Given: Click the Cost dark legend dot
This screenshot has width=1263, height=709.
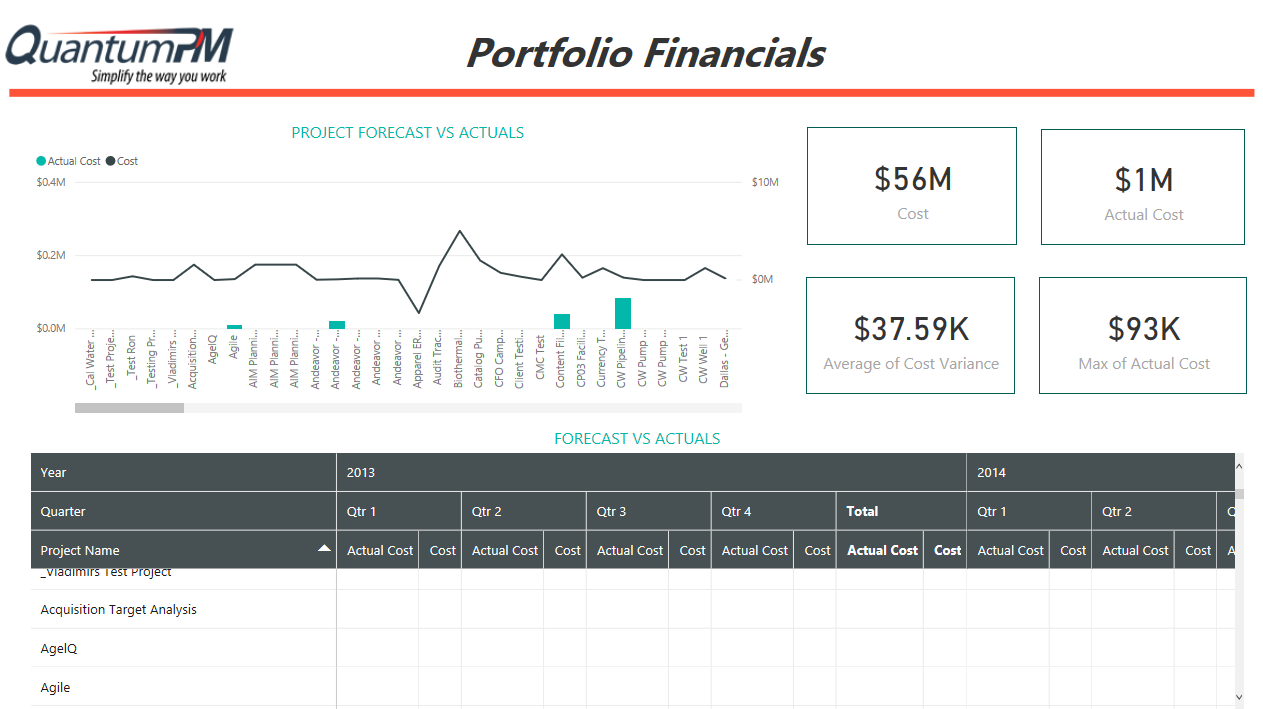Looking at the screenshot, I should (110, 161).
